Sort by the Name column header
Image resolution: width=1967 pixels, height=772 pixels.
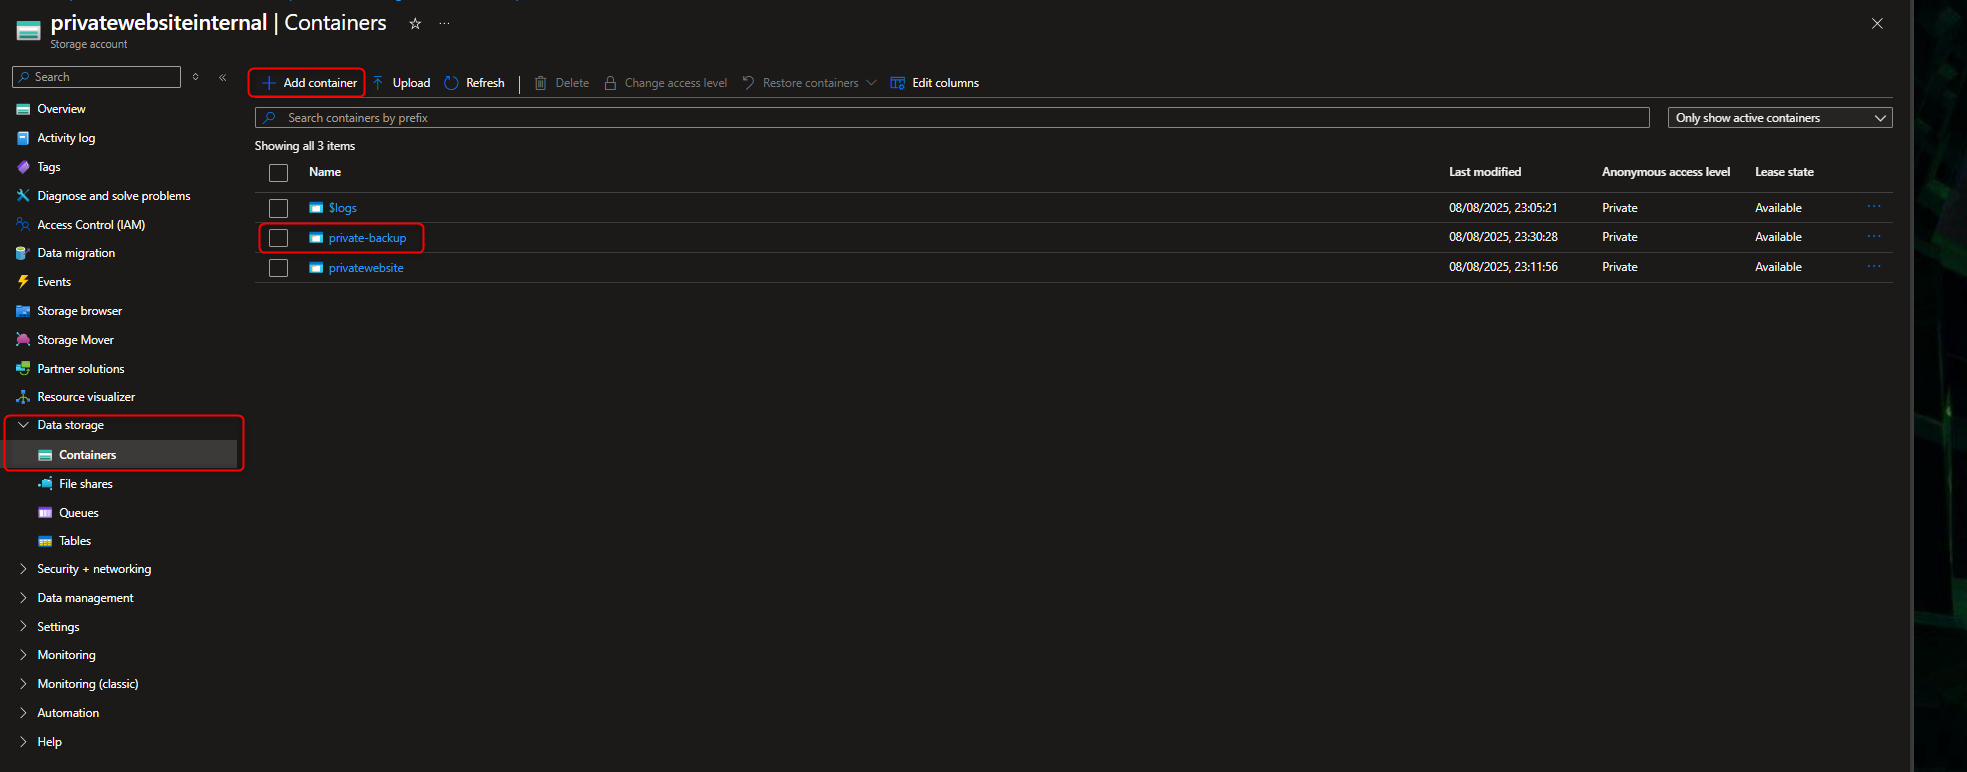point(325,172)
